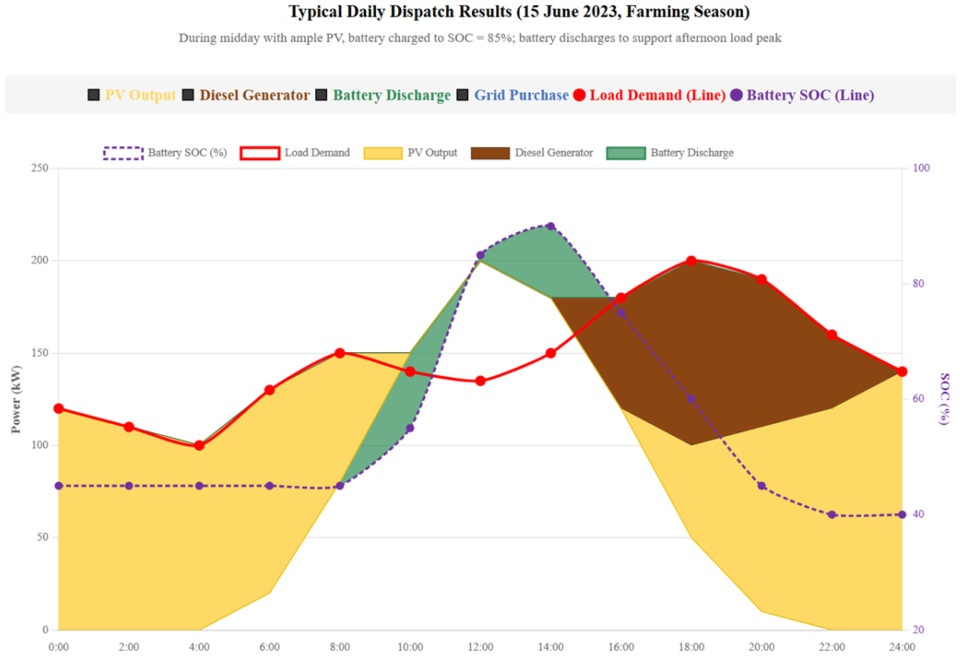Click the '18:00' x-axis tick label
Viewport: 960px width, 658px height.
tap(691, 647)
